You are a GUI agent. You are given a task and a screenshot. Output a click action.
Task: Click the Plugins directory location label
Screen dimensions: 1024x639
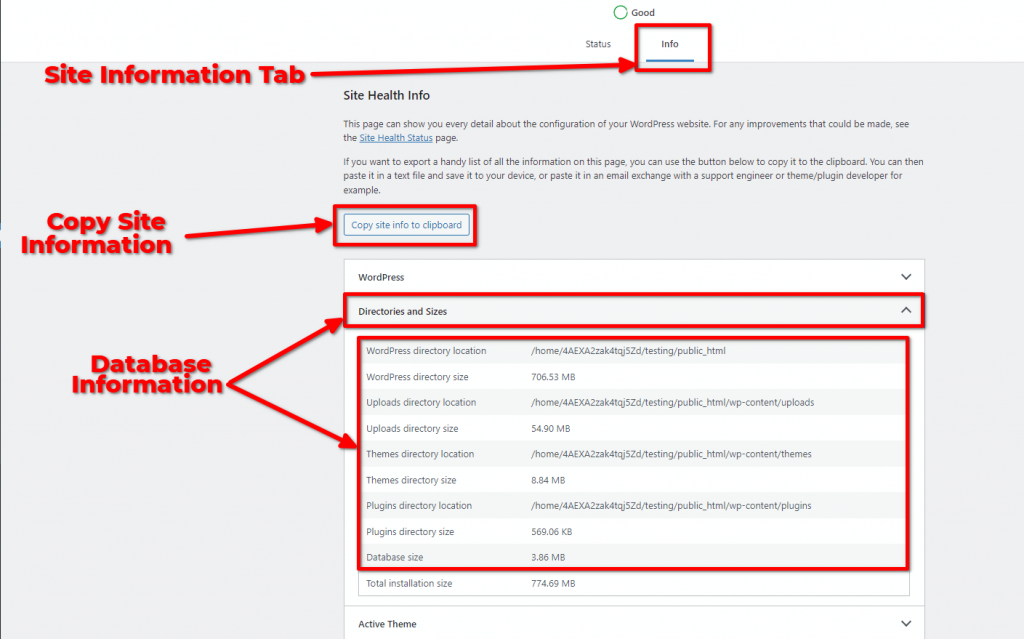(x=419, y=506)
